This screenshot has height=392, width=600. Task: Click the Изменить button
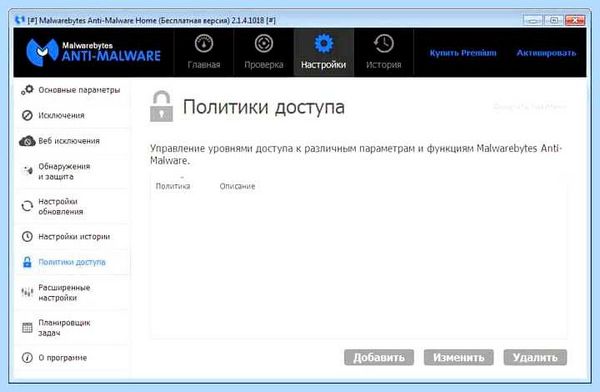pyautogui.click(x=458, y=358)
